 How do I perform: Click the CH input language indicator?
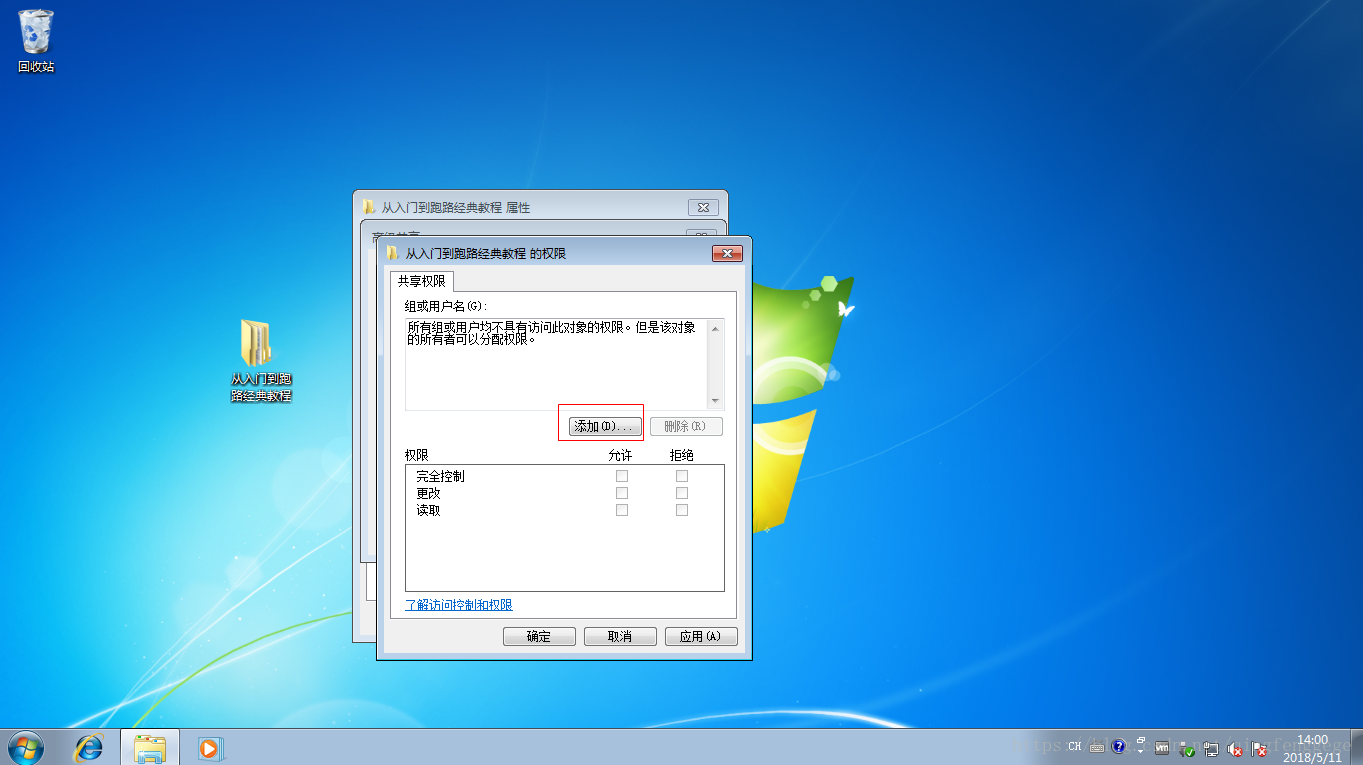tap(1075, 746)
